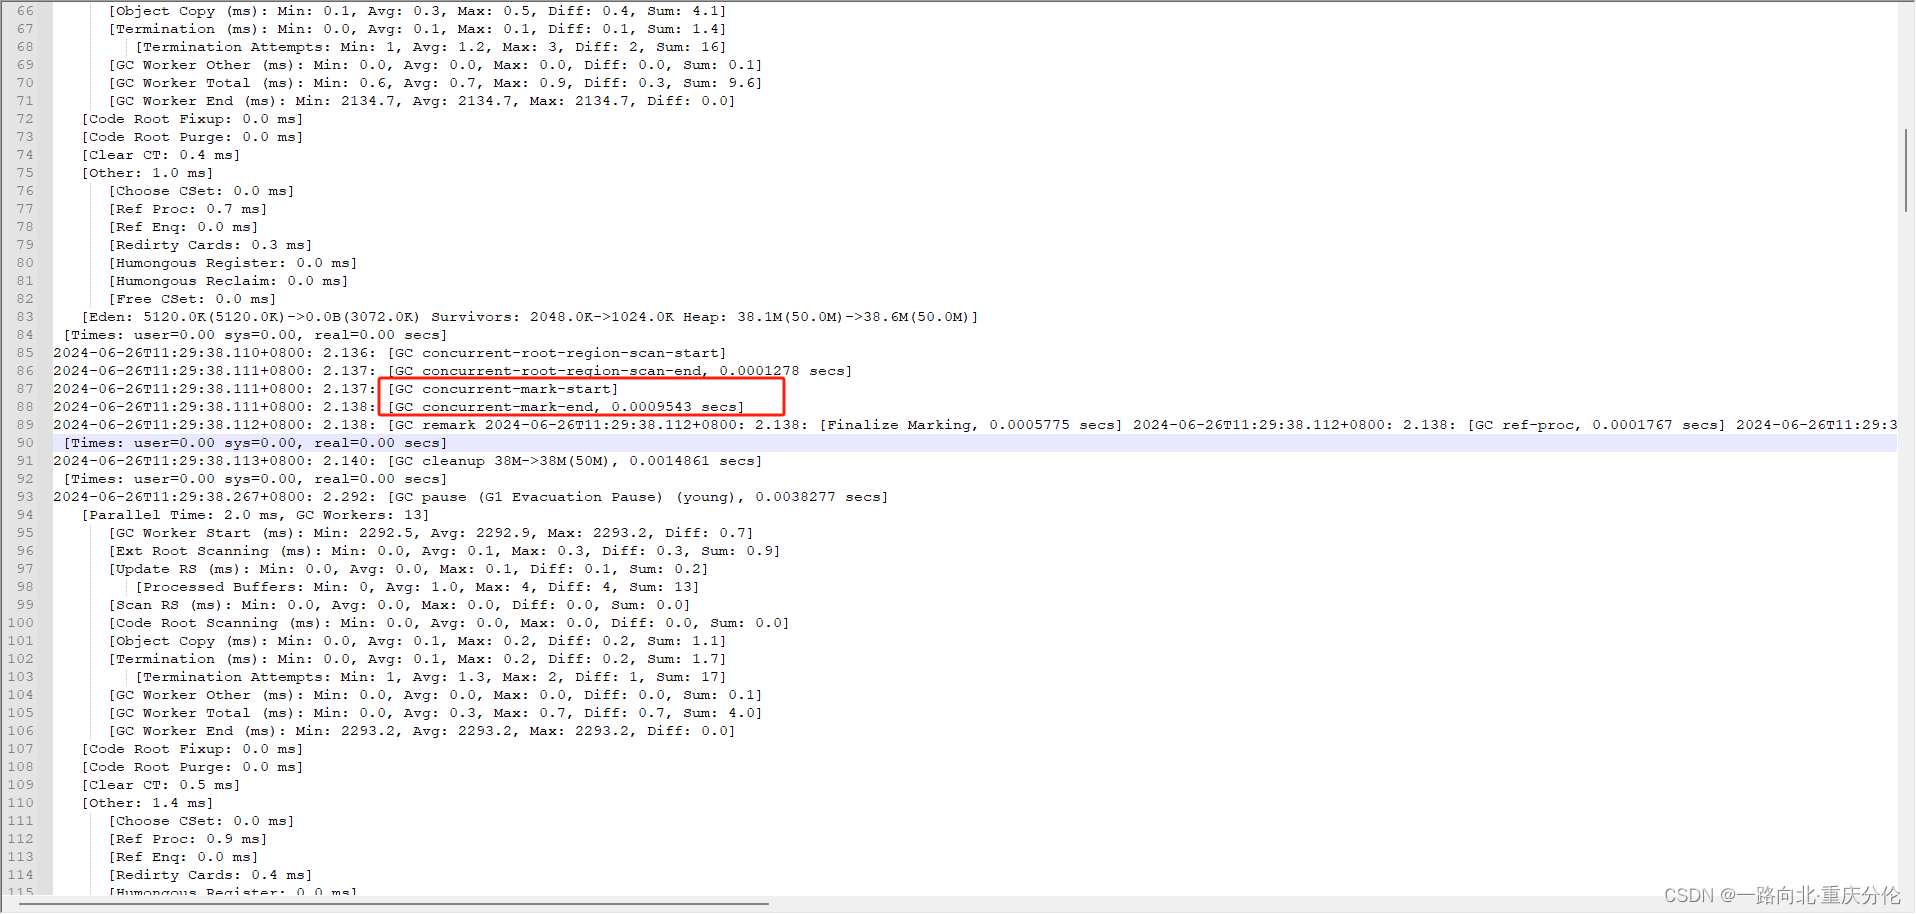Click the 'Code Root Scanning (ms)' line
Viewport: 1916px width, 914px height.
pyautogui.click(x=449, y=623)
